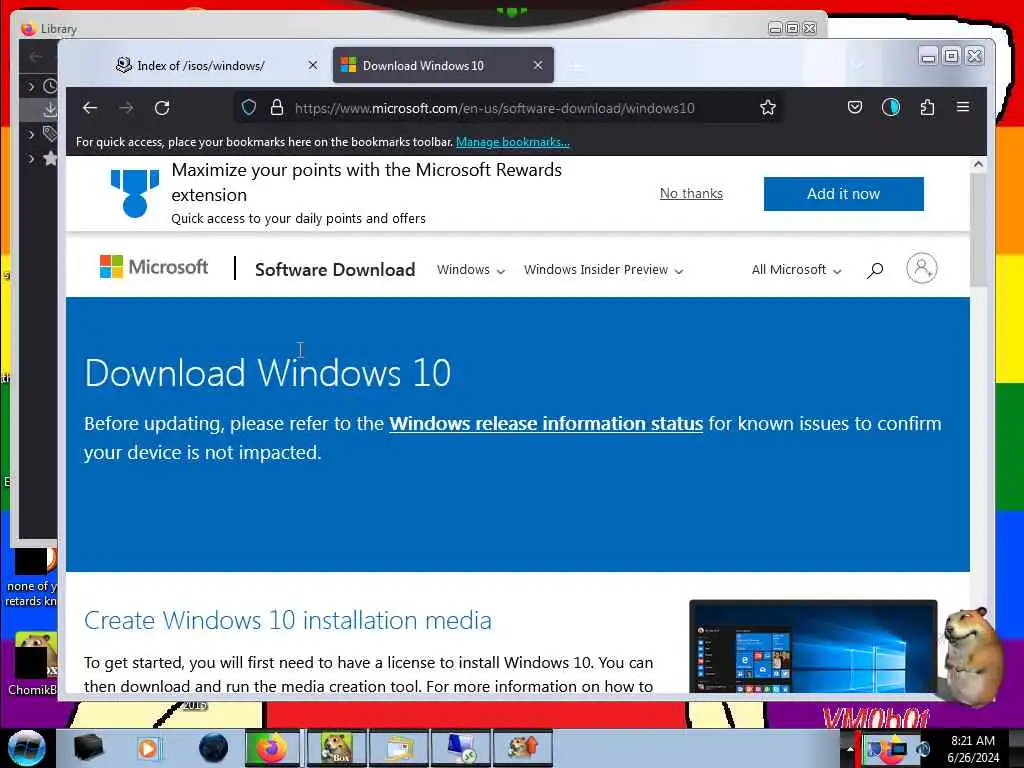This screenshot has width=1024, height=768.
Task: Click the Microsoft logo in site header
Action: (153, 266)
